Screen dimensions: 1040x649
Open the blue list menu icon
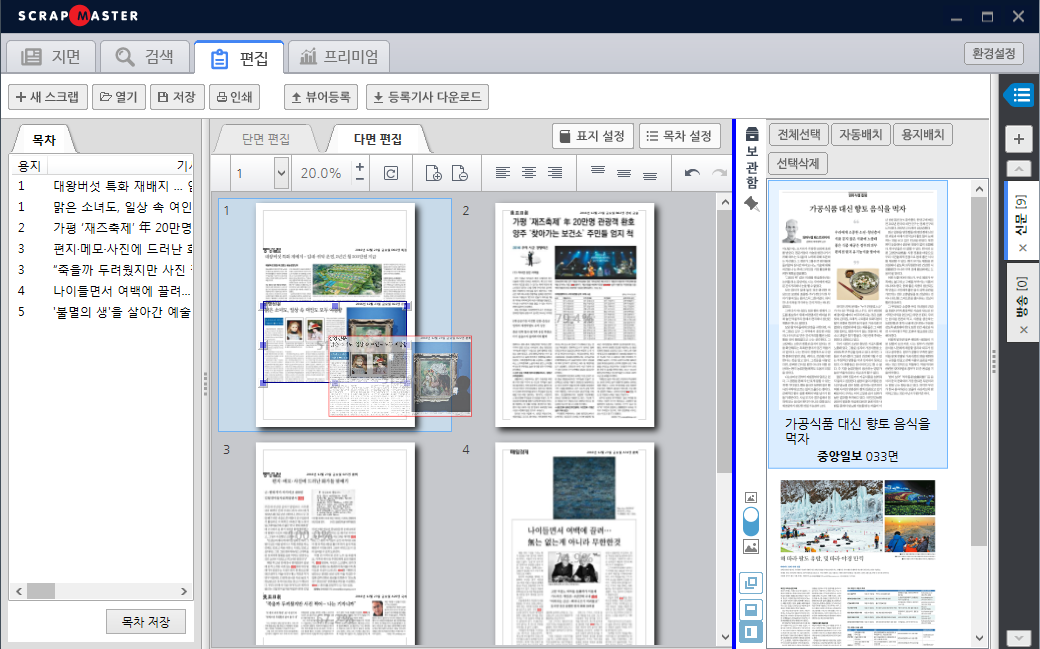[1020, 96]
